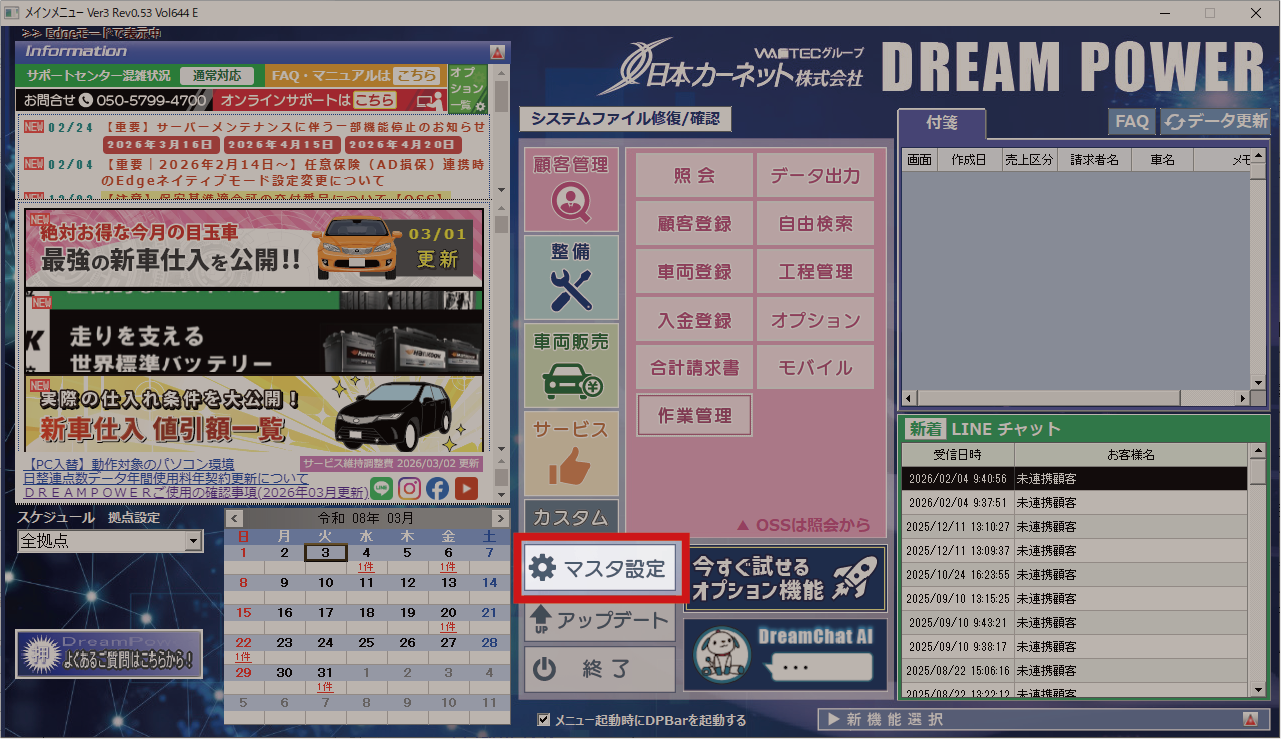This screenshot has height=739, width=1281.
Task: Open the LINE social icon
Action: point(382,488)
